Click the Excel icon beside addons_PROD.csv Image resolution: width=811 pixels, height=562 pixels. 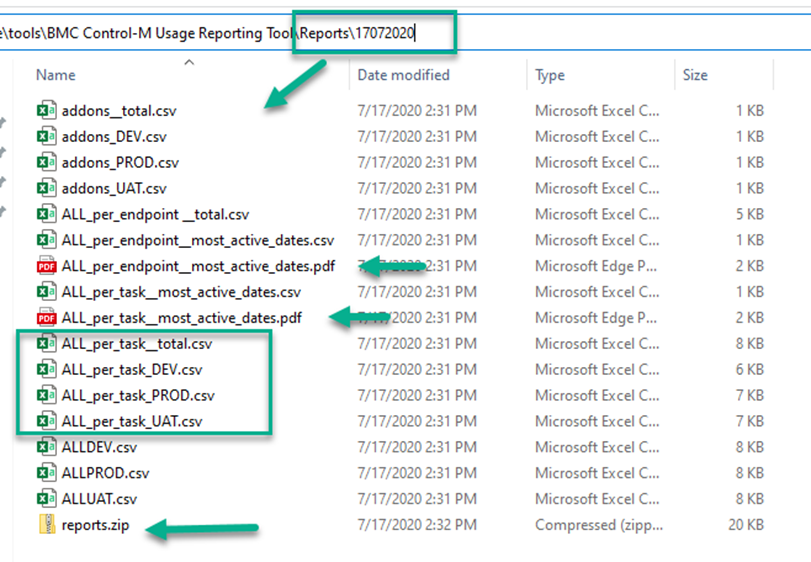click(47, 162)
